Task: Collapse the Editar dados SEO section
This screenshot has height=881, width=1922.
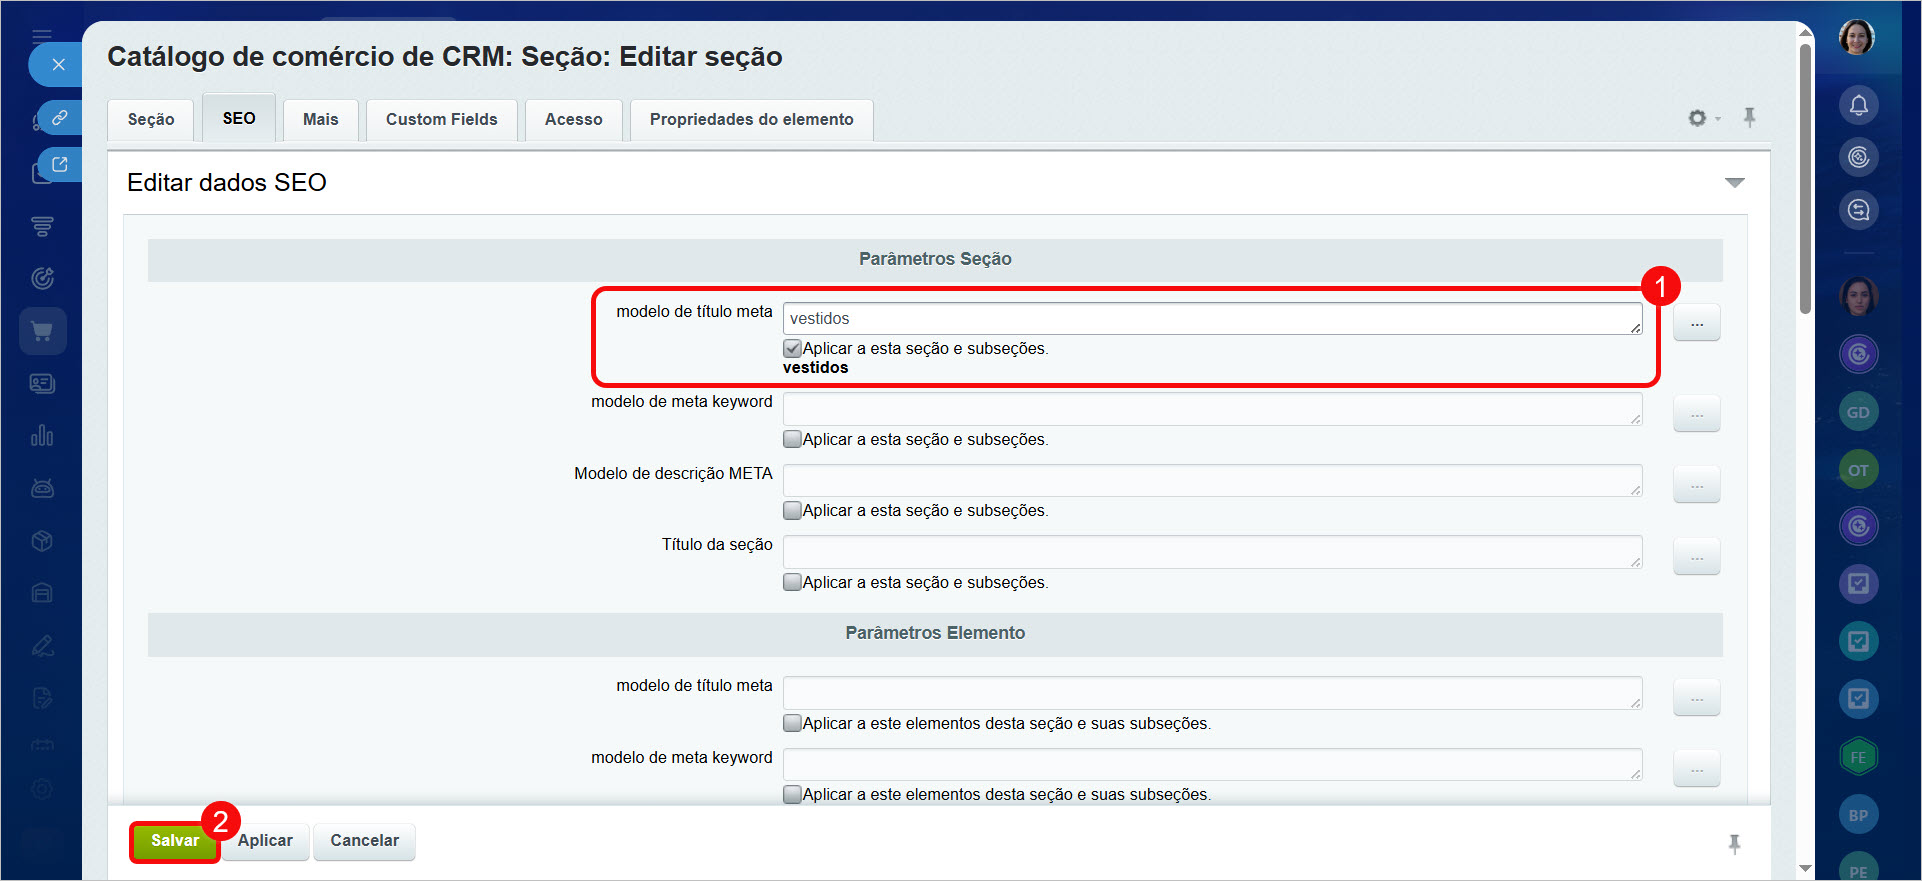Action: pyautogui.click(x=1734, y=183)
